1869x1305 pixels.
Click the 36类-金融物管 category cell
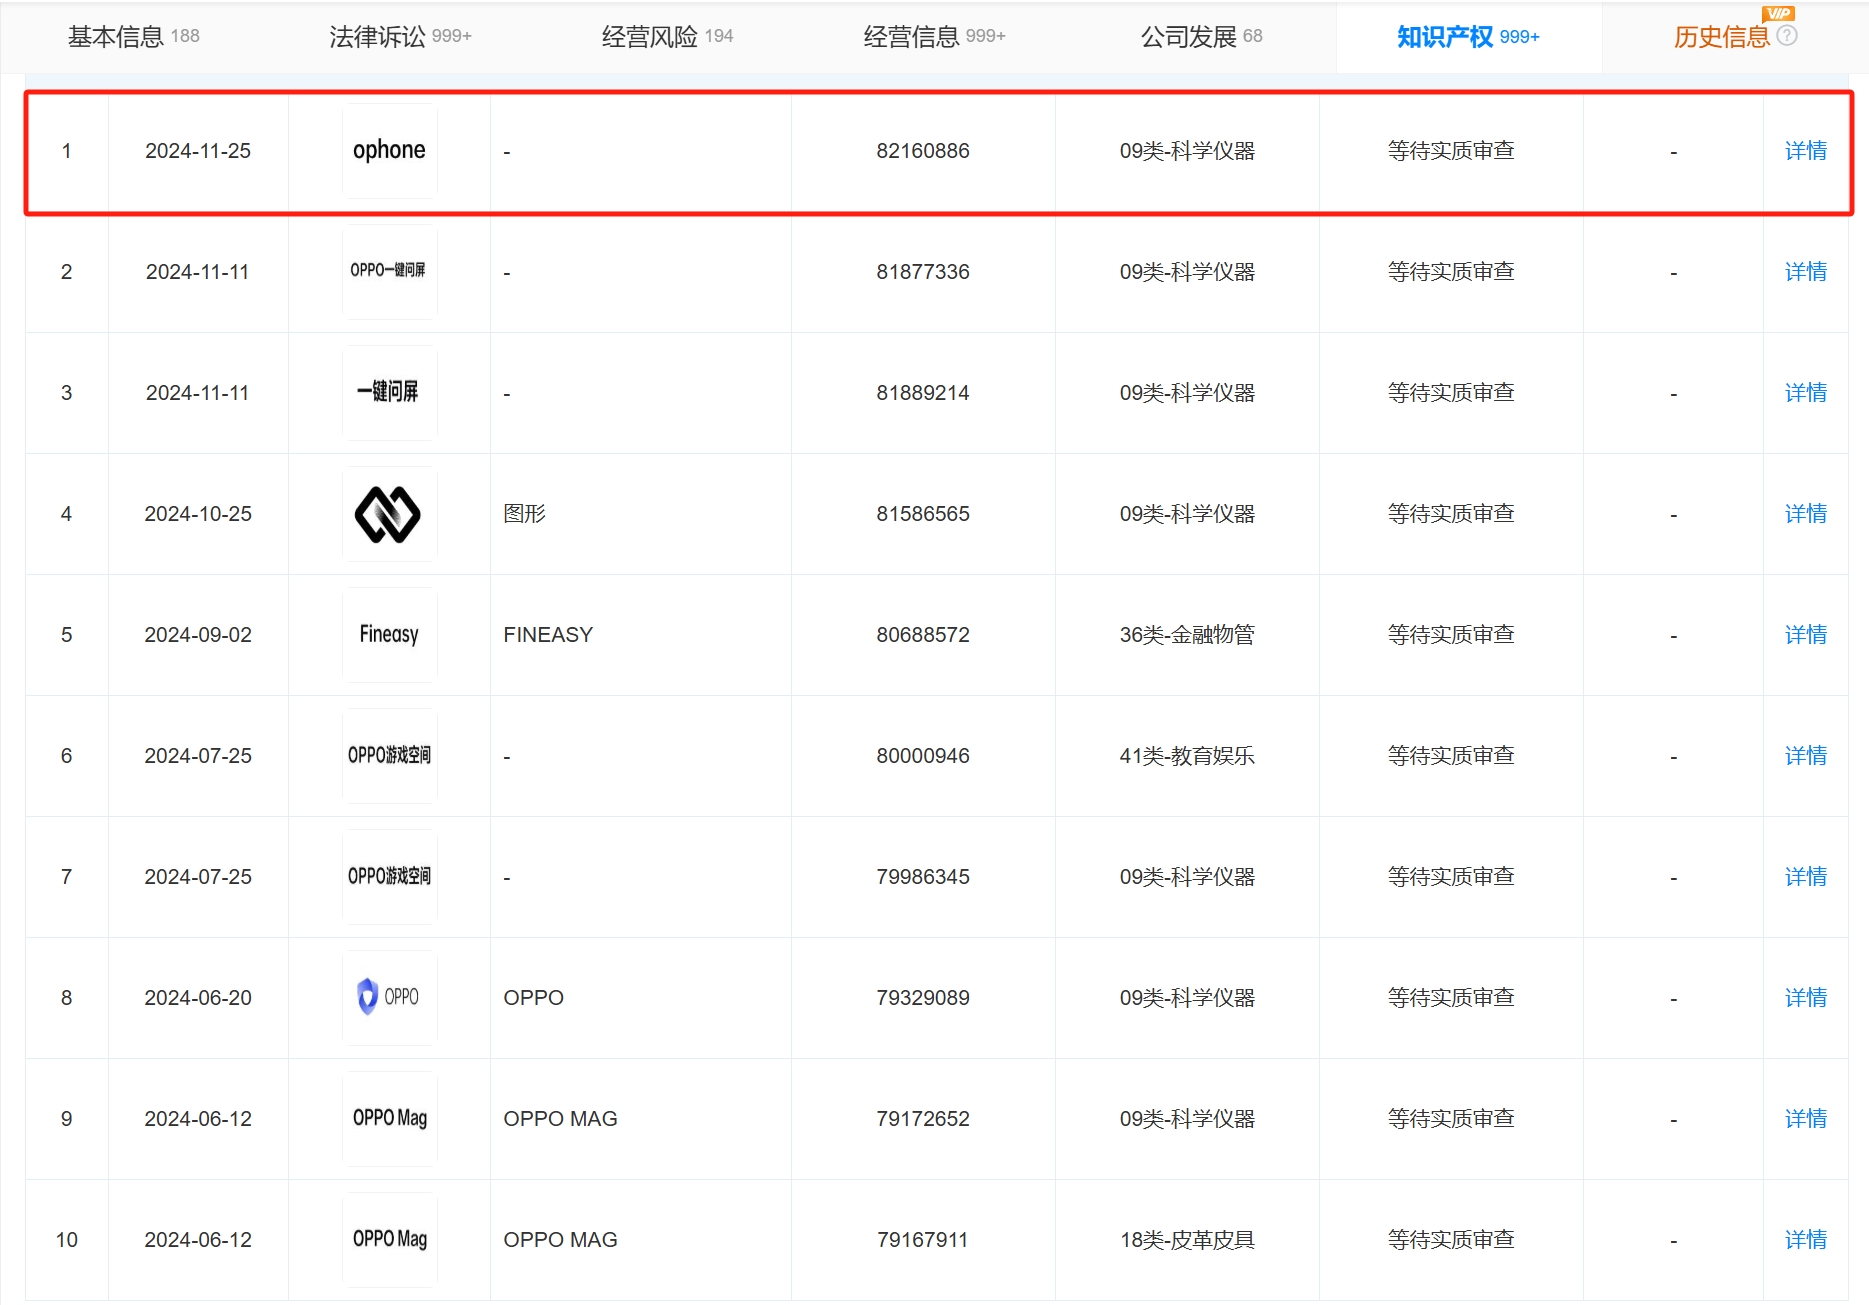(x=1187, y=635)
